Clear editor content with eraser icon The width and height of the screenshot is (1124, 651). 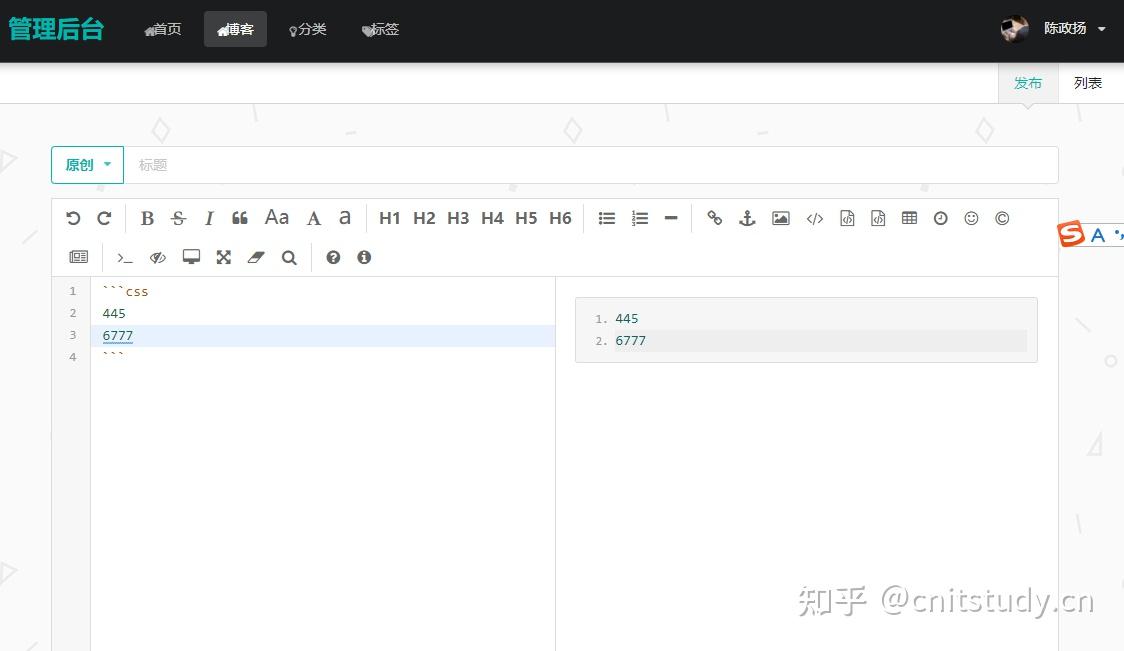256,257
